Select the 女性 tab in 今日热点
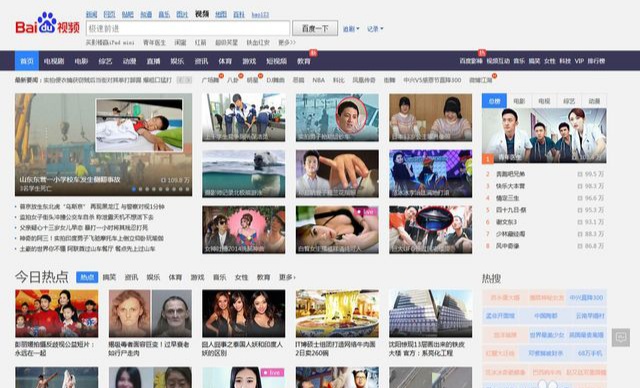This screenshot has width=640, height=388. [x=241, y=277]
